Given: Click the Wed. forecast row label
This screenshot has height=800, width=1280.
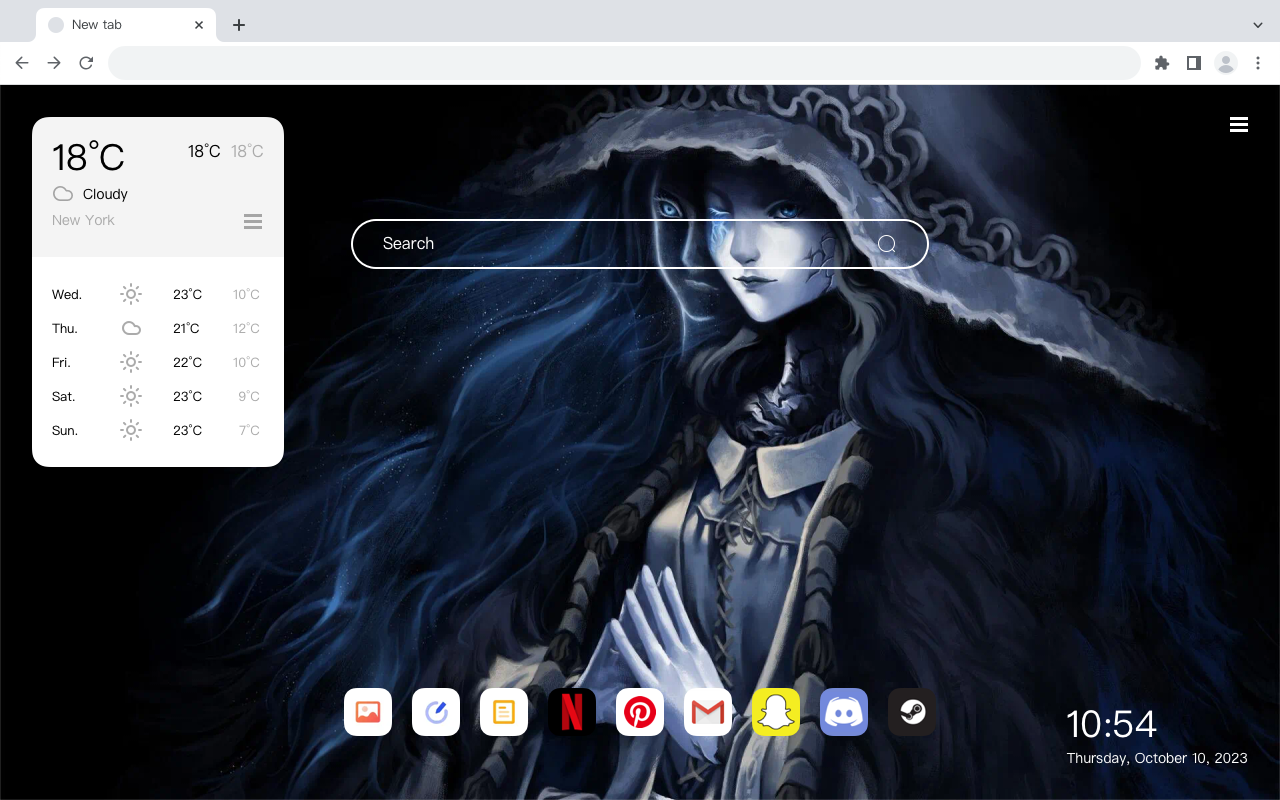Looking at the screenshot, I should (67, 294).
